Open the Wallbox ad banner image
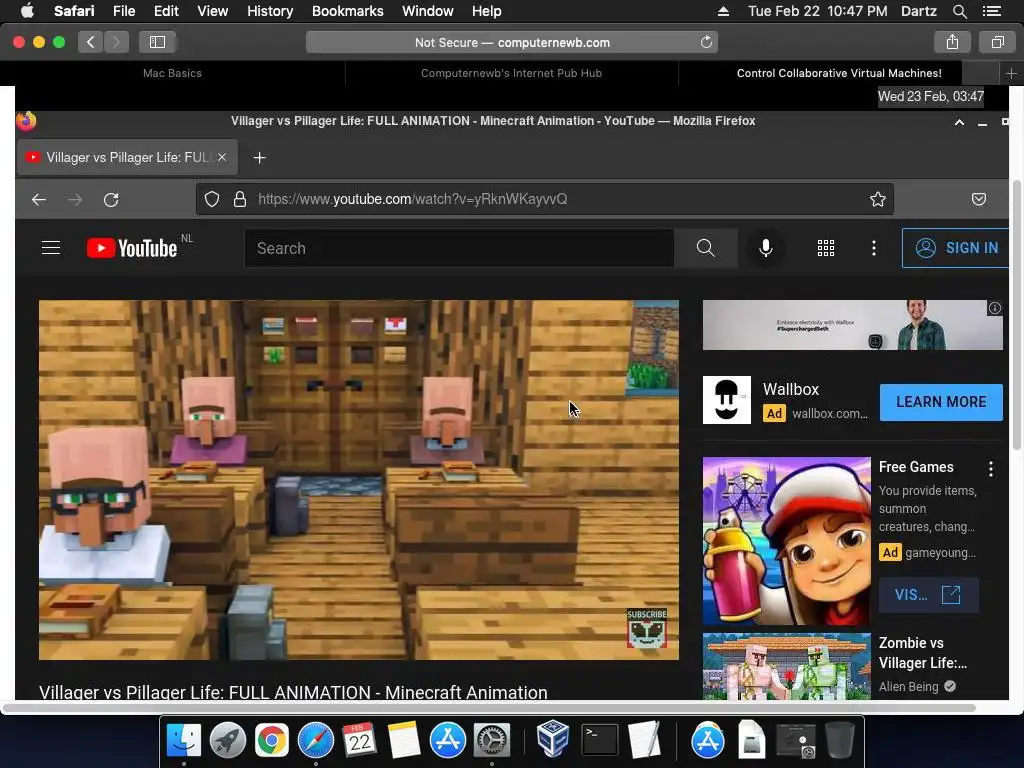1024x768 pixels. tap(852, 325)
